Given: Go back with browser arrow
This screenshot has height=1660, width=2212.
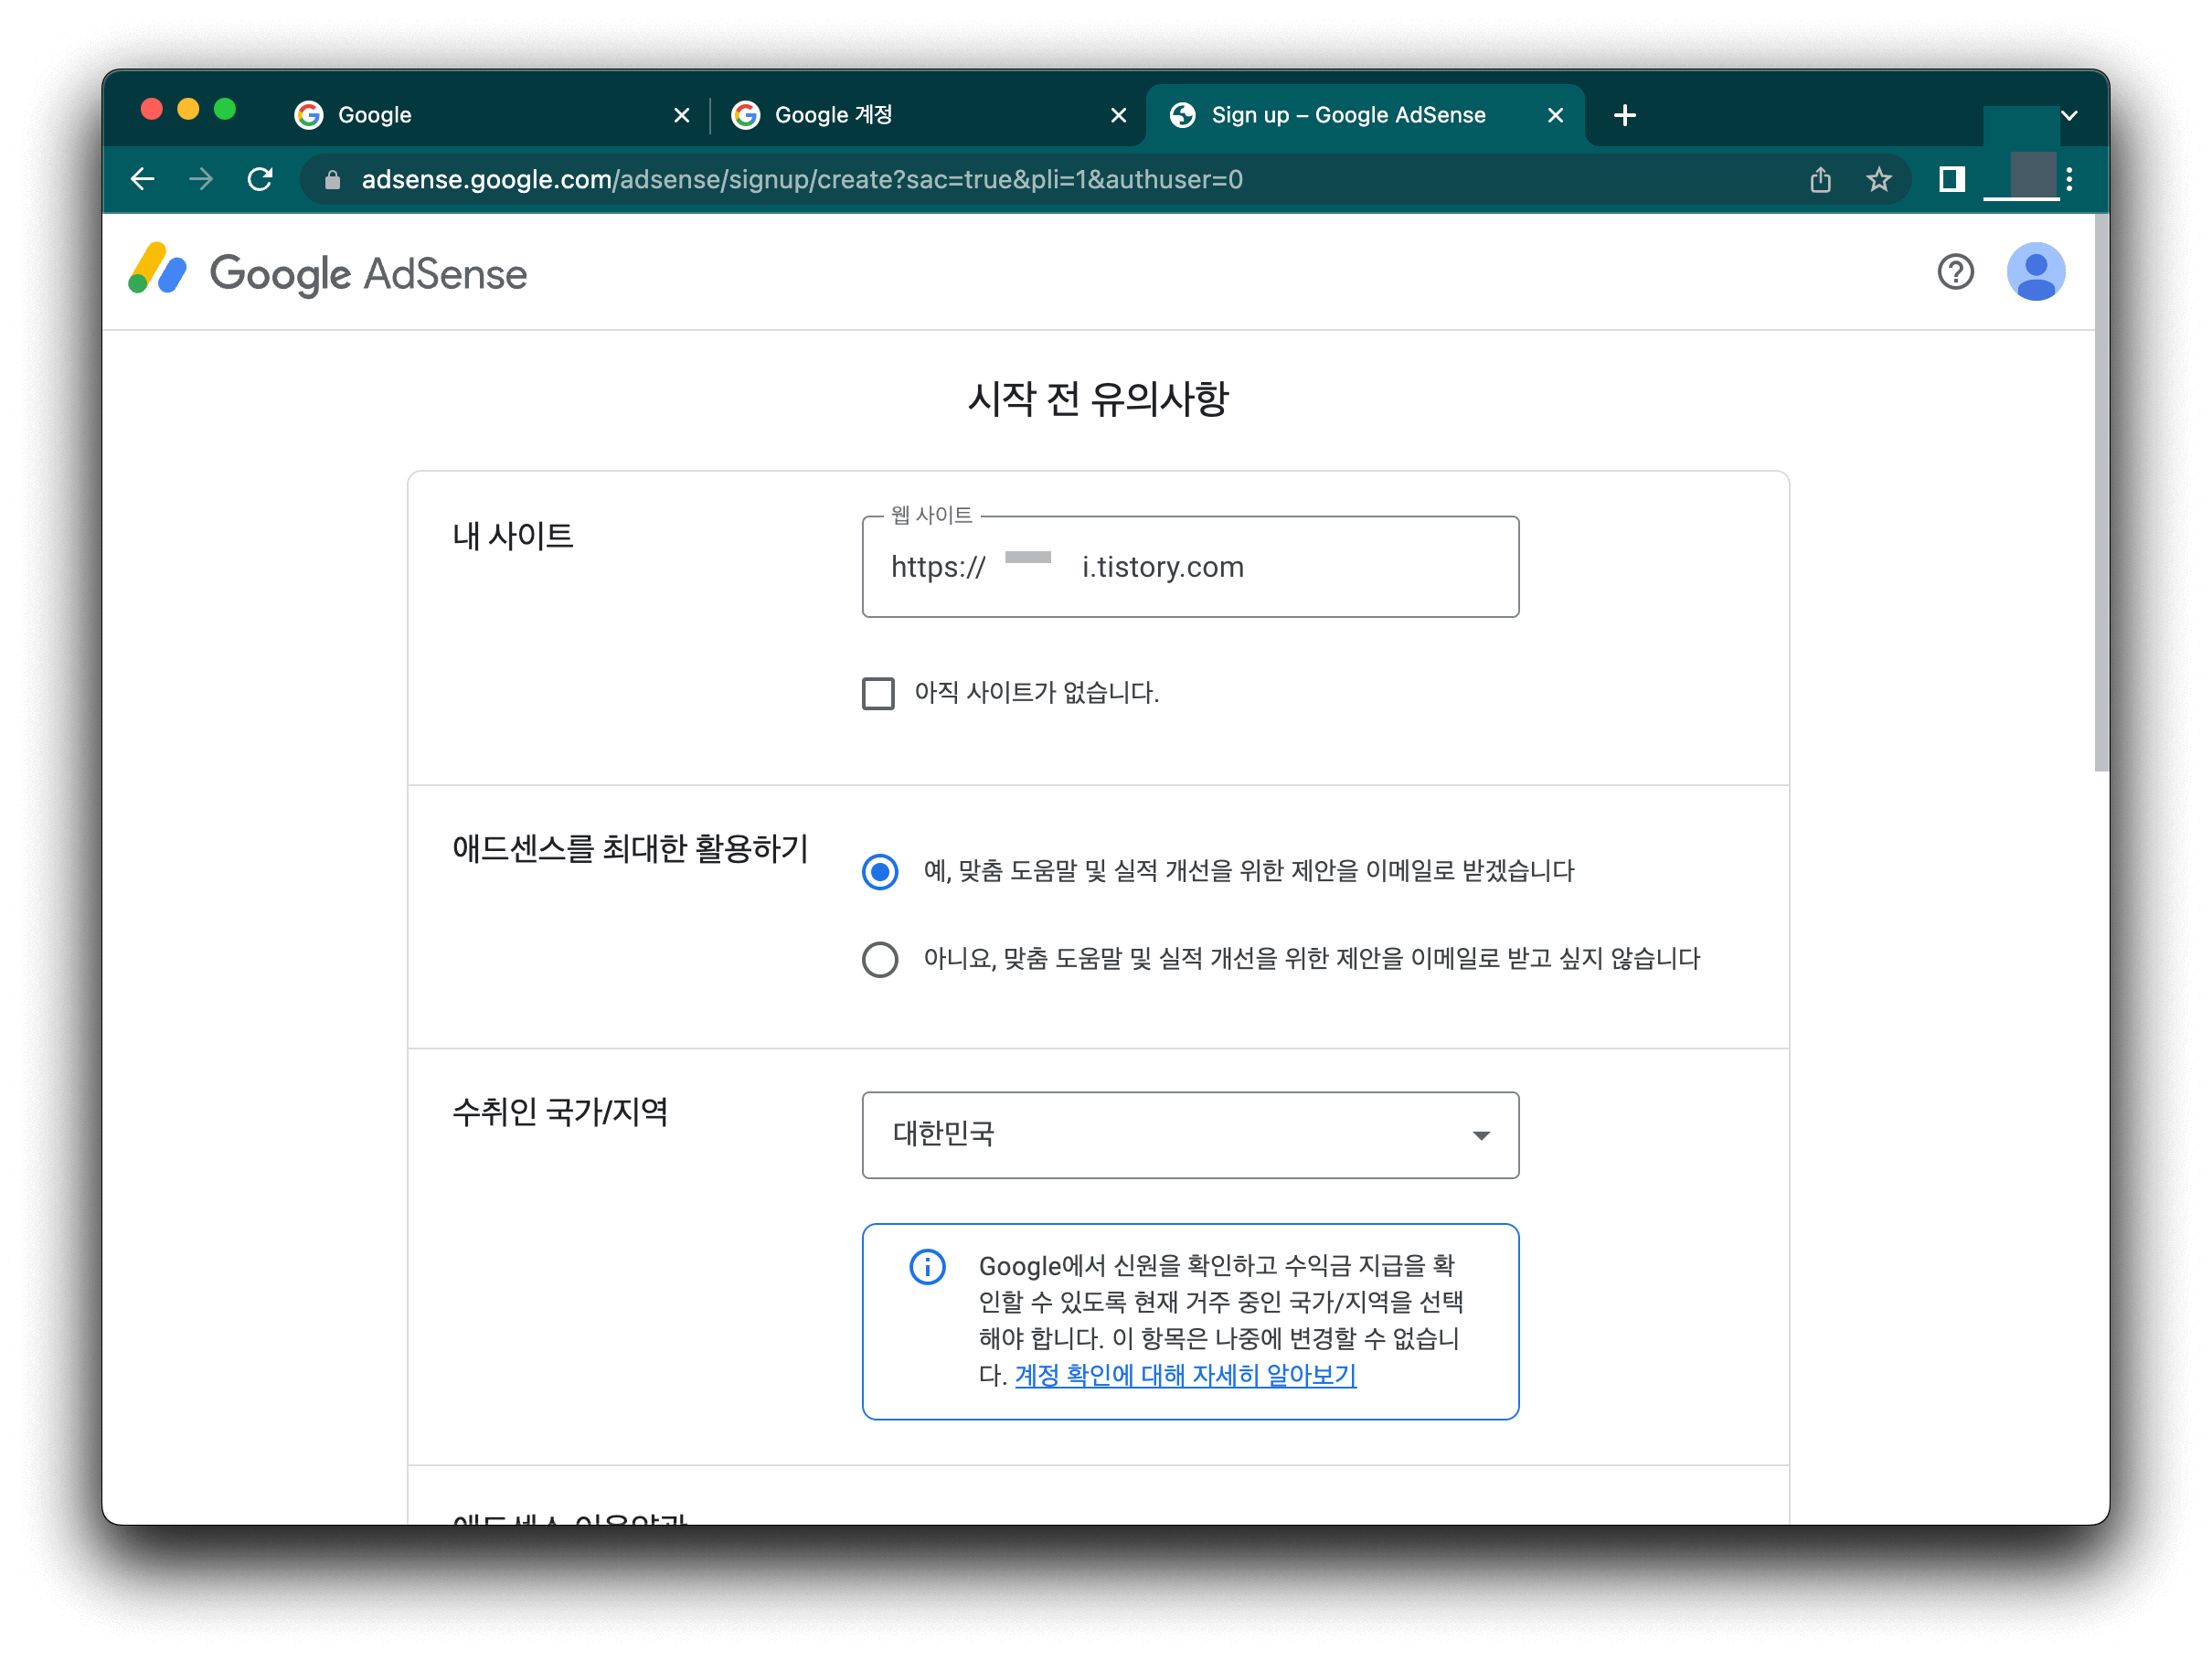Looking at the screenshot, I should (x=143, y=180).
